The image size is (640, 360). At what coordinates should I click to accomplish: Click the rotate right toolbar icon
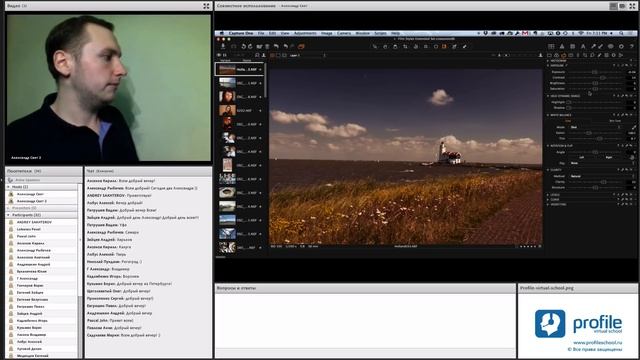point(250,47)
